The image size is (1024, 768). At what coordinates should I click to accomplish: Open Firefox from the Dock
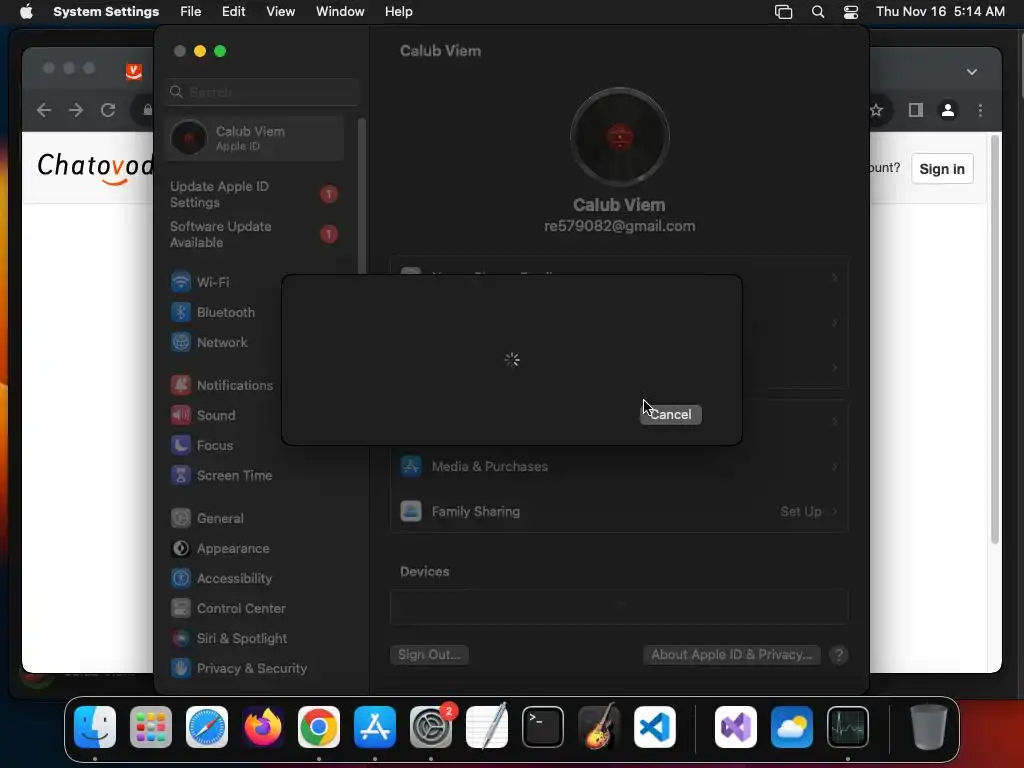coord(263,727)
